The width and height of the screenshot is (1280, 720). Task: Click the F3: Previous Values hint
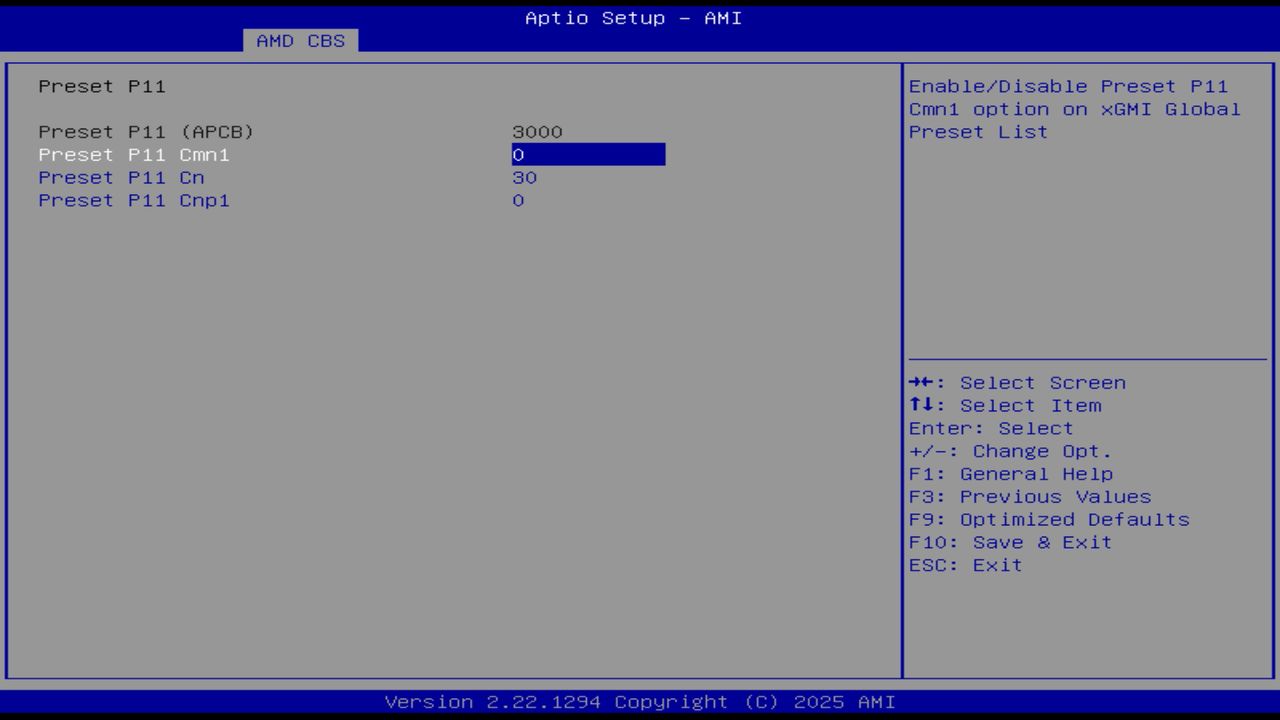pyautogui.click(x=1030, y=496)
